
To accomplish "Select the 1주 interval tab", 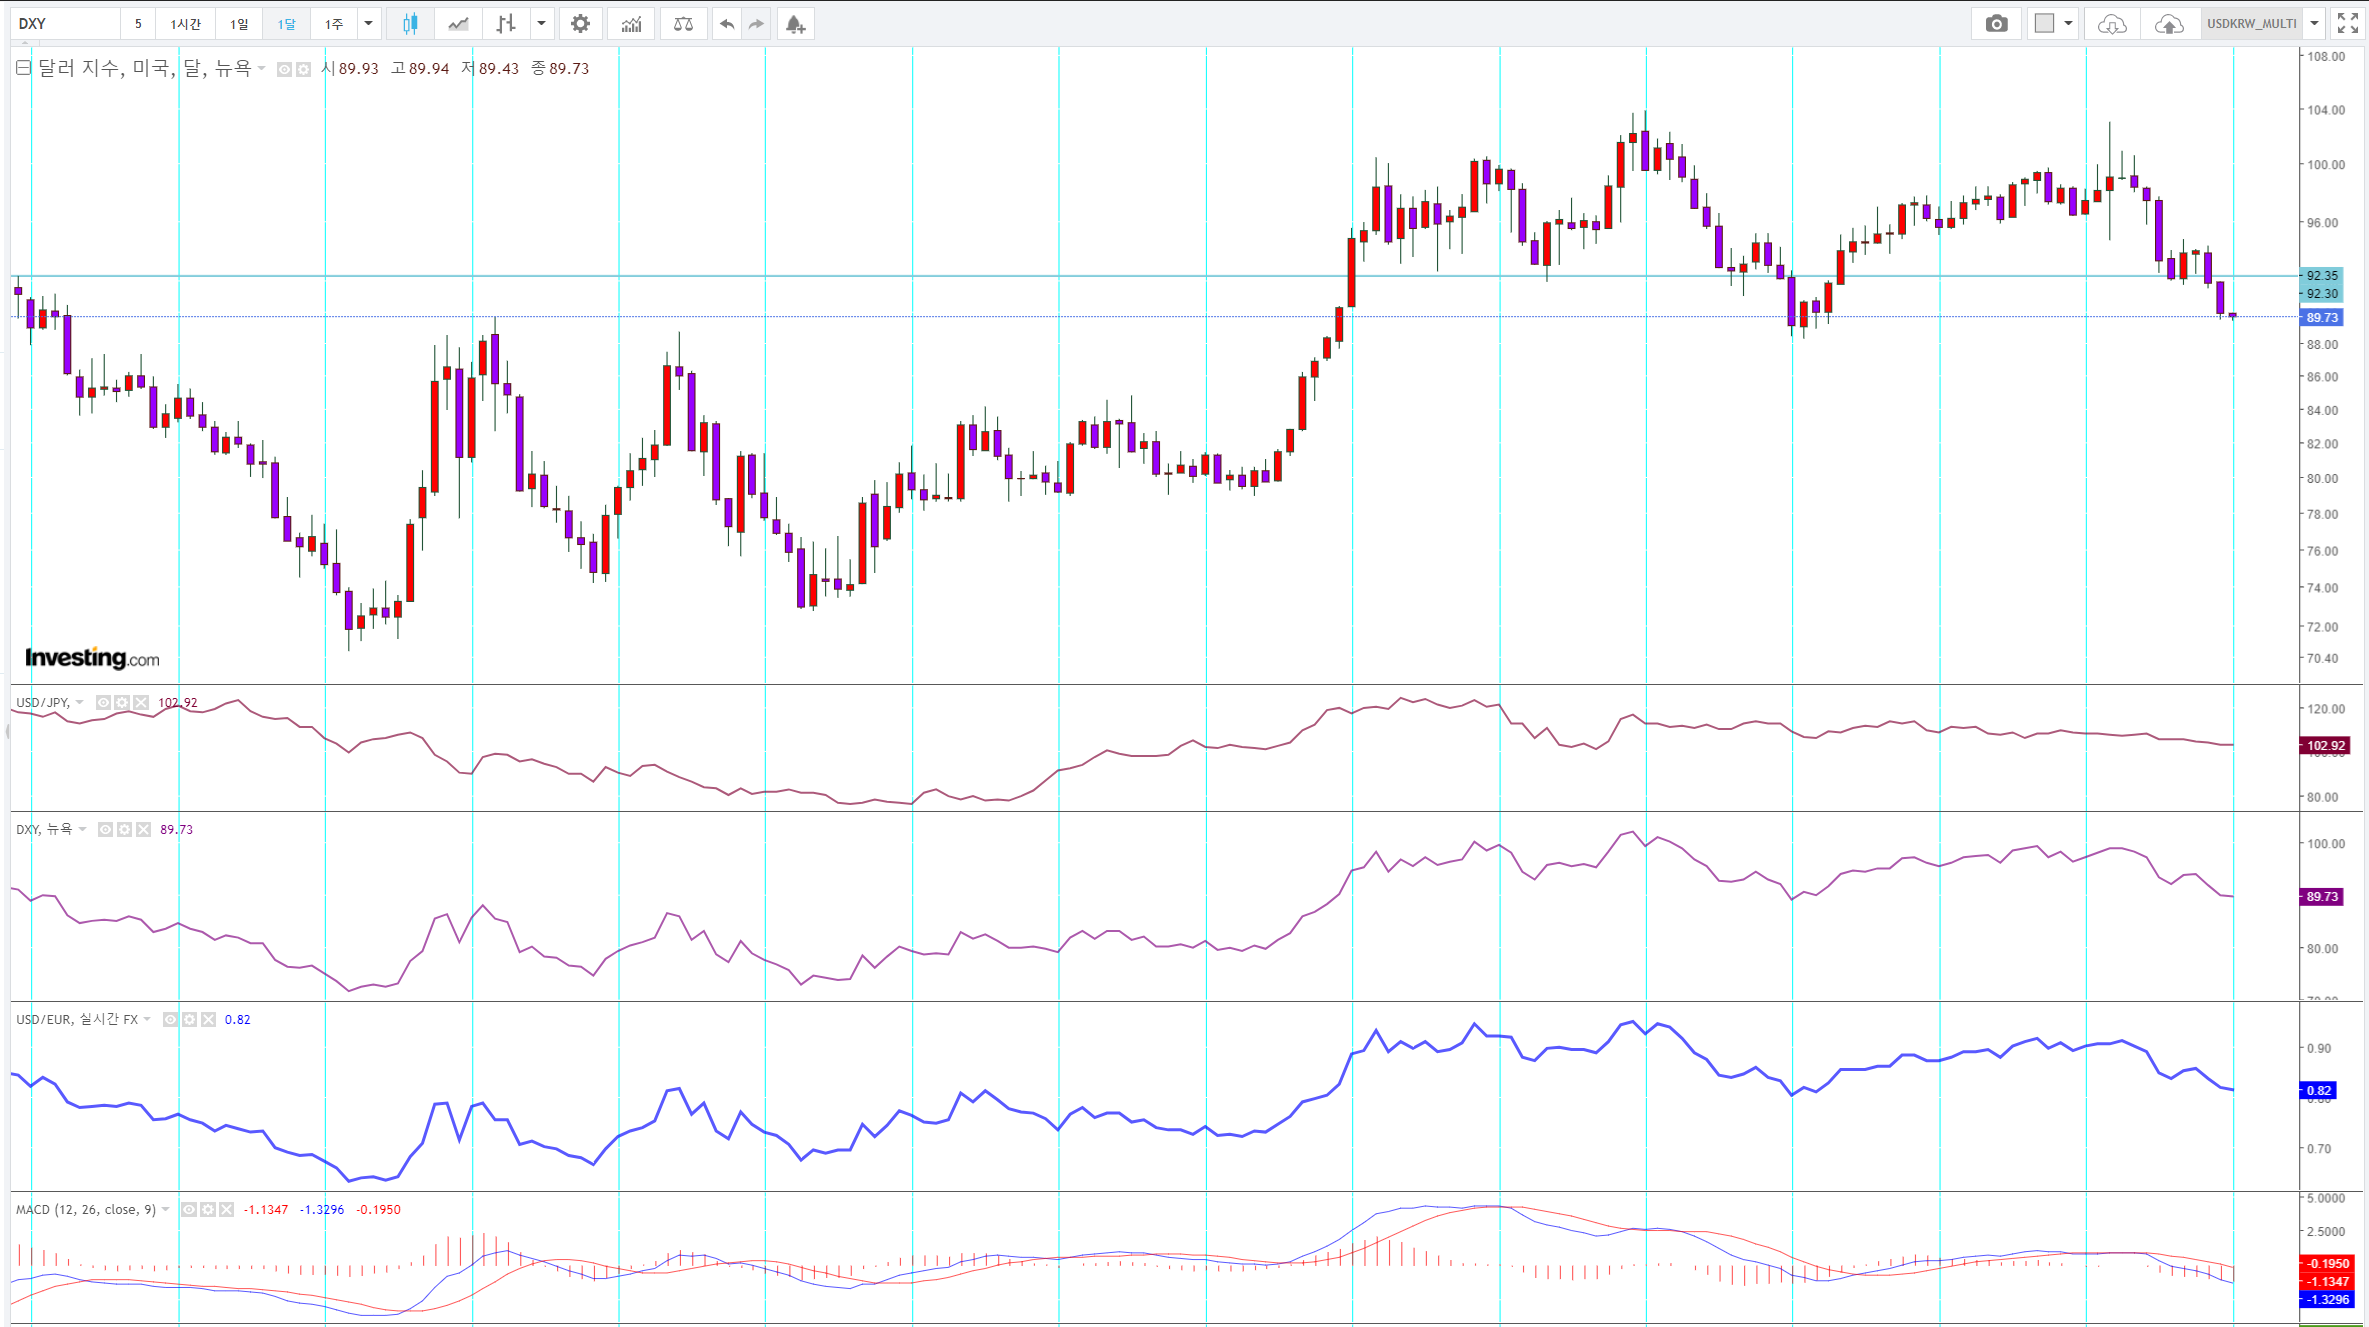I will pos(334,24).
